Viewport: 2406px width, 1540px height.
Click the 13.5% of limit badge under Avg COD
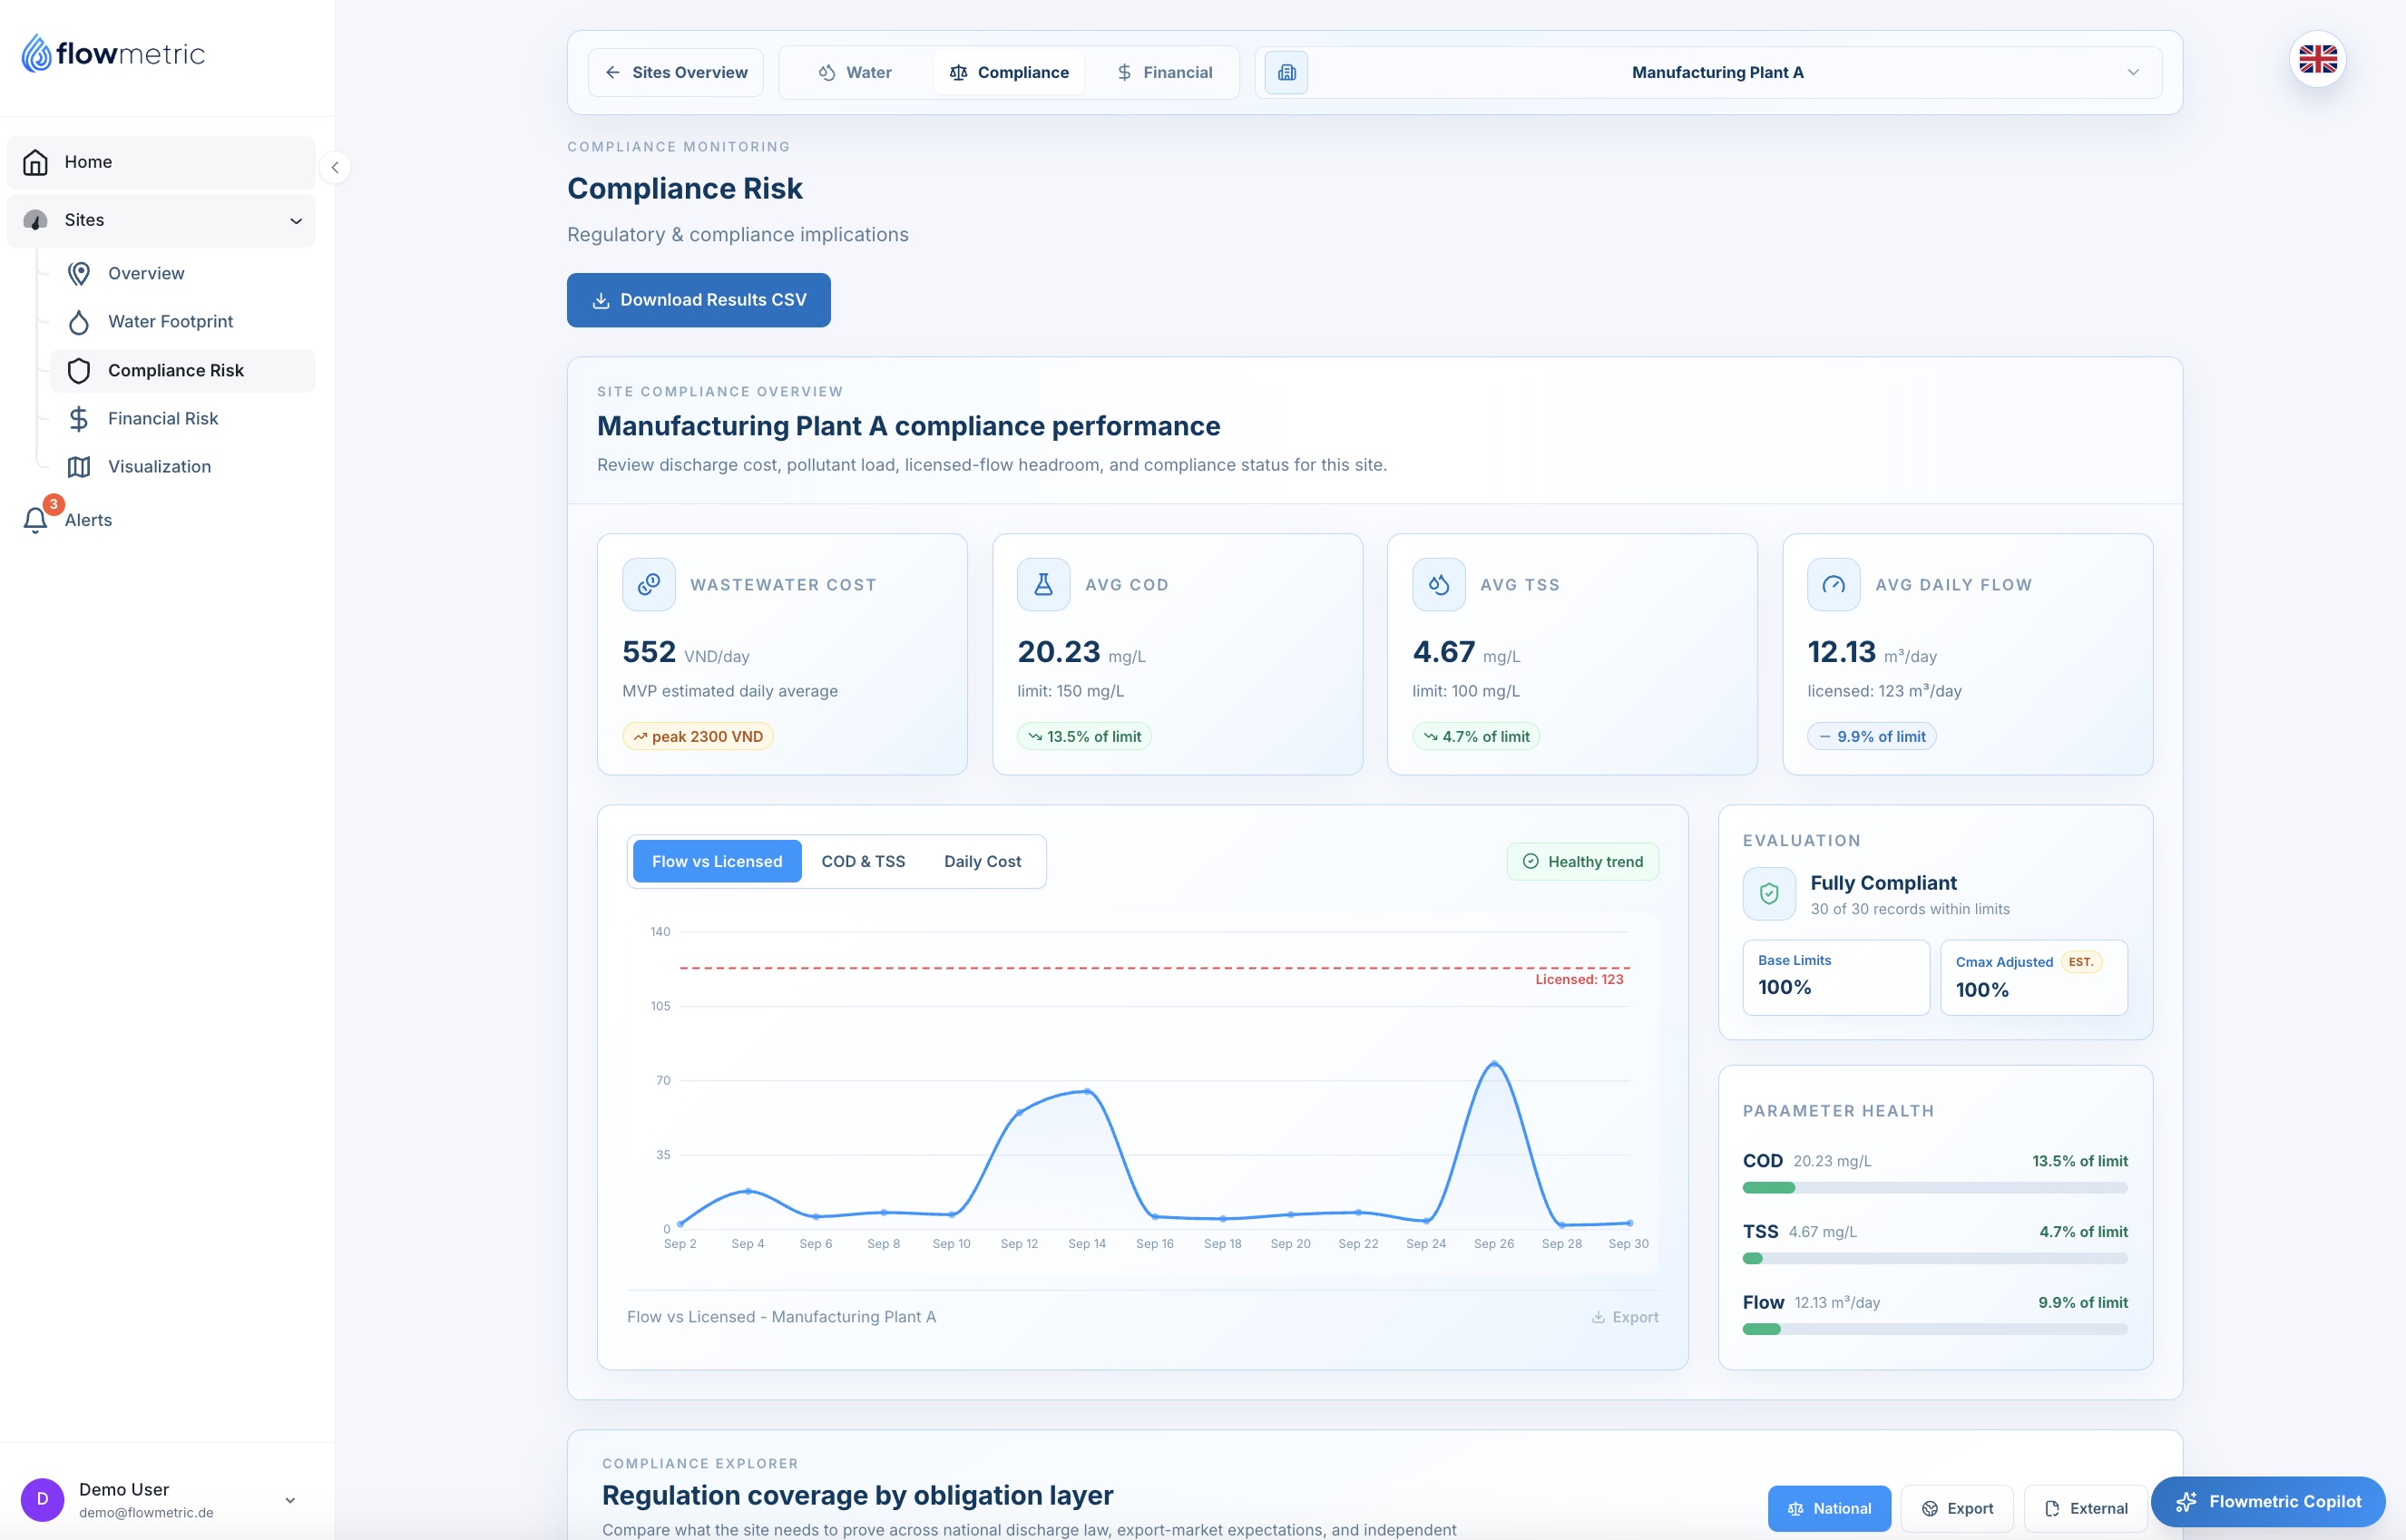tap(1084, 736)
